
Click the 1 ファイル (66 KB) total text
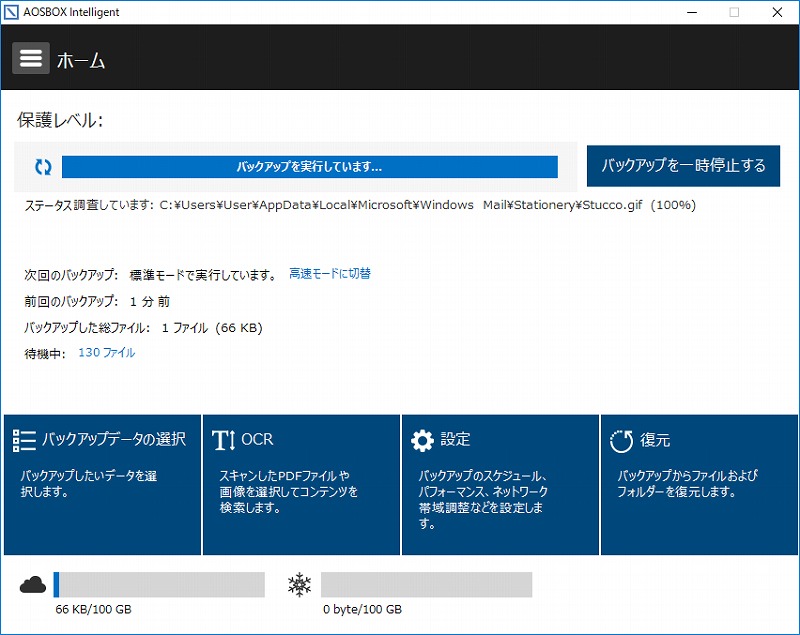point(212,328)
